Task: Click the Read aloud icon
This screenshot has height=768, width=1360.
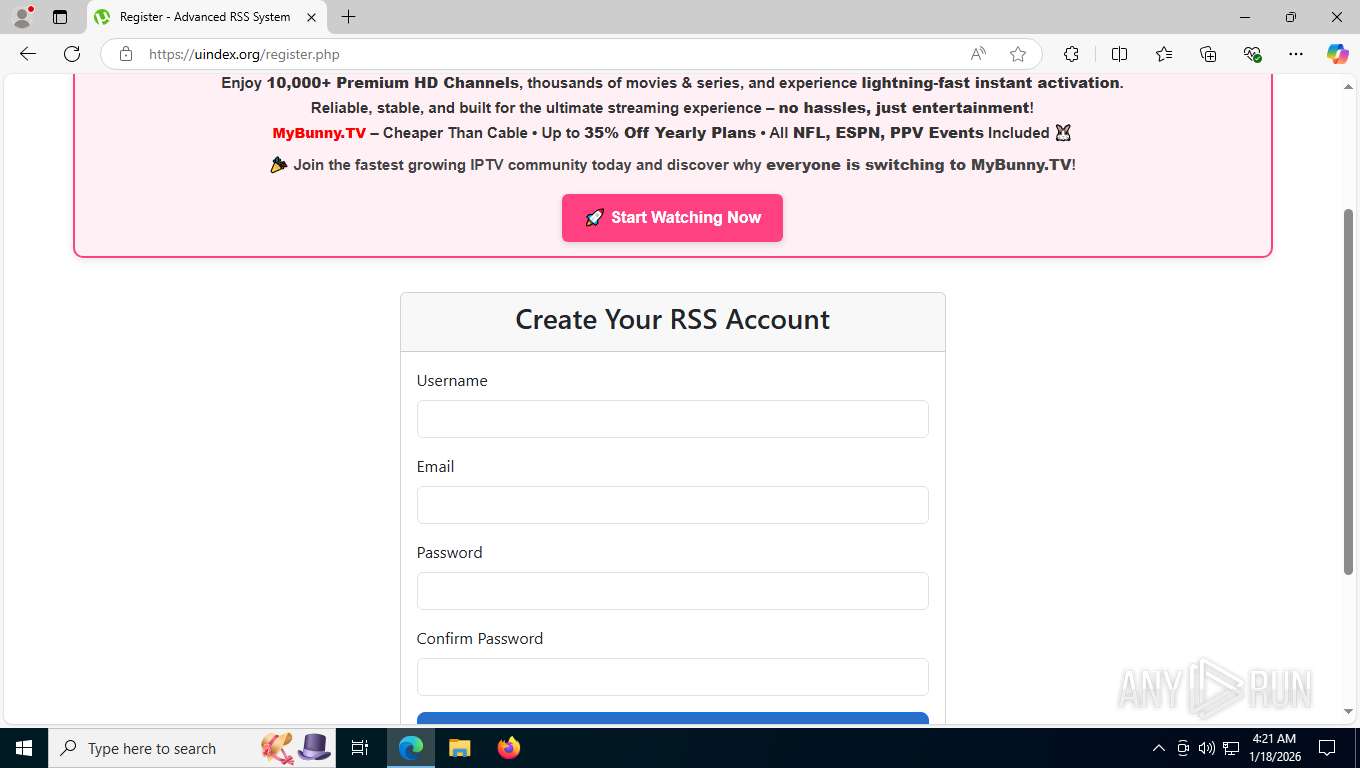Action: pyautogui.click(x=978, y=54)
